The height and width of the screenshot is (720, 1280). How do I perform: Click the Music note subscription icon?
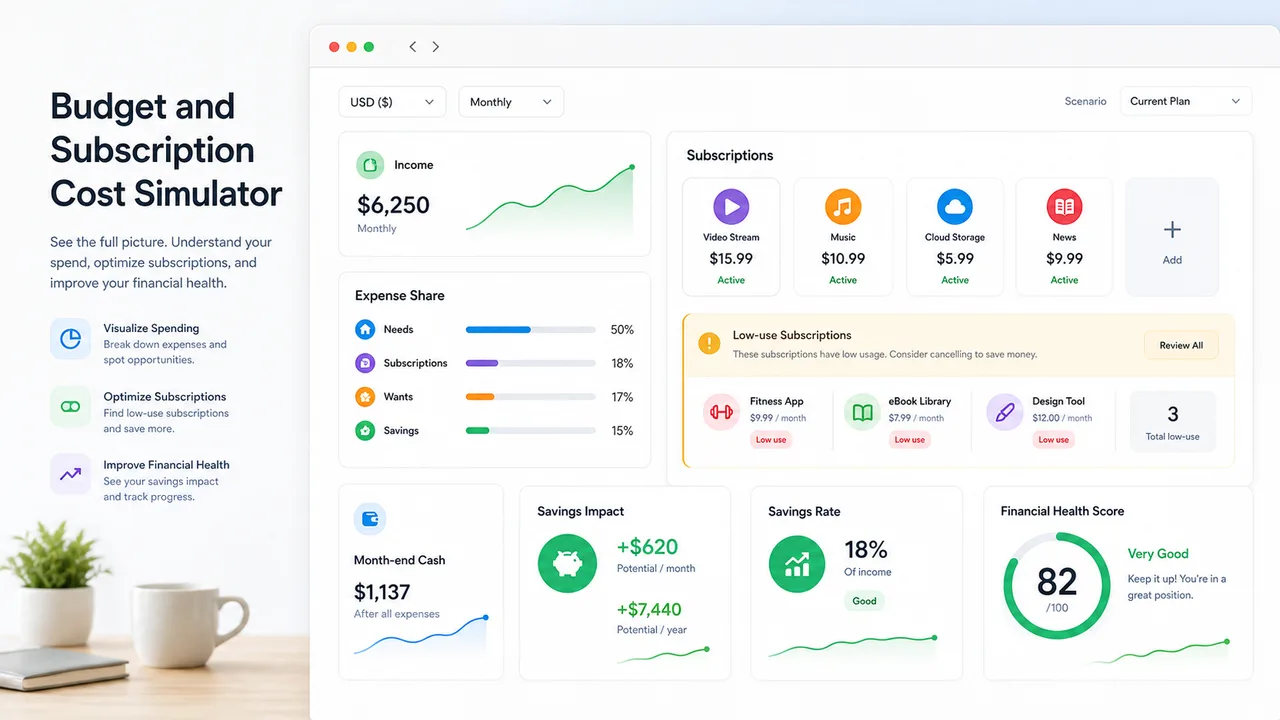tap(843, 207)
